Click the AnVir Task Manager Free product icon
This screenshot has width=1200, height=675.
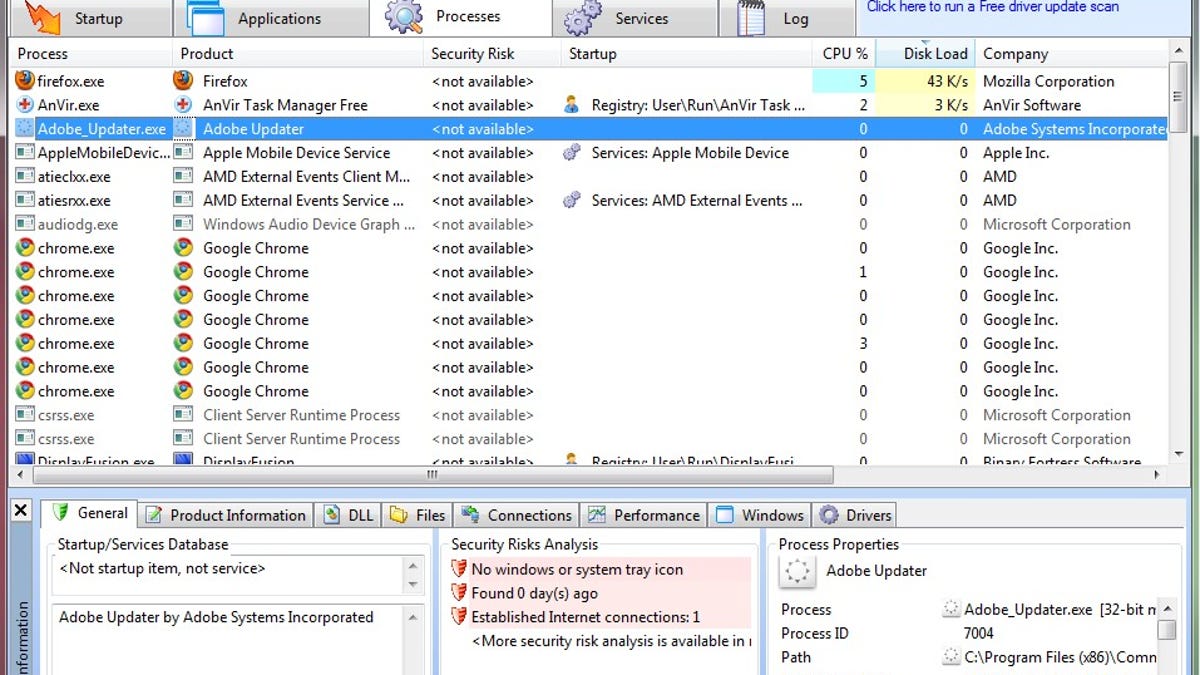pos(183,105)
